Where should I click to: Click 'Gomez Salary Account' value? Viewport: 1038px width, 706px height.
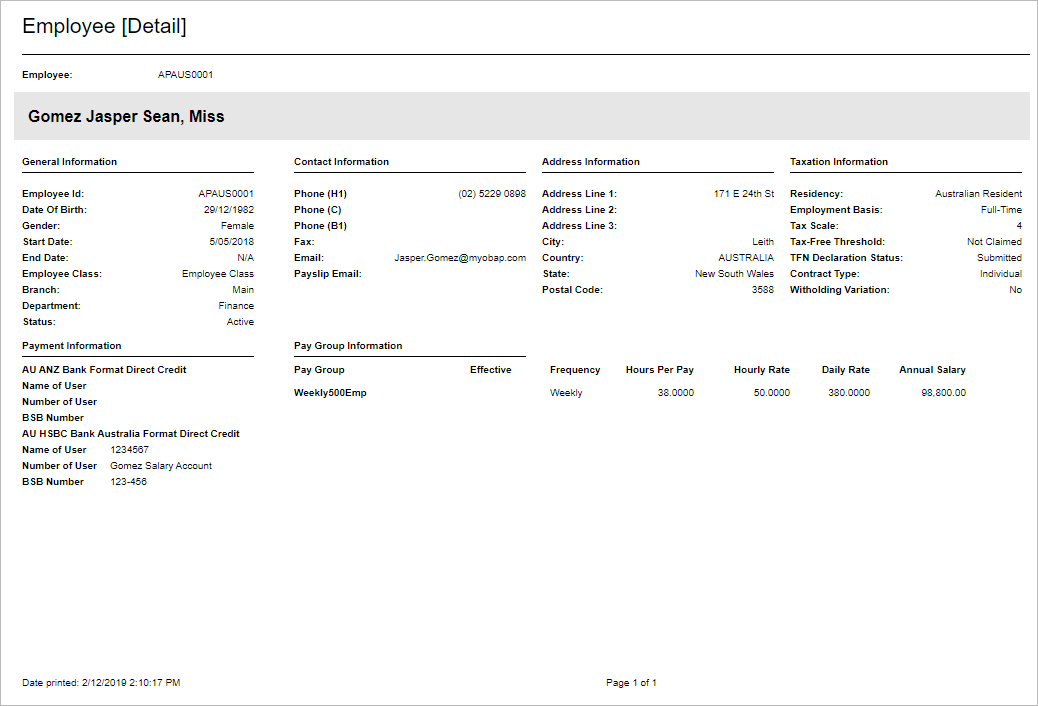(x=161, y=466)
